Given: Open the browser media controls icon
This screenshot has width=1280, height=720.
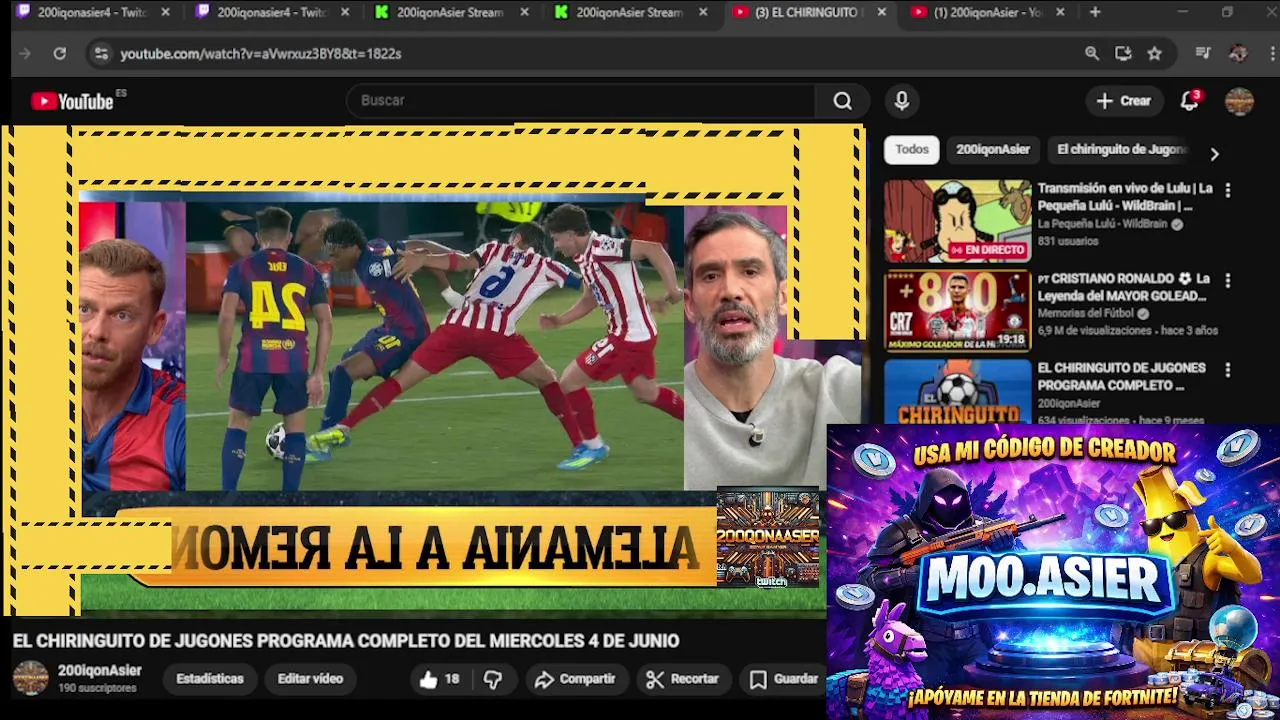Looking at the screenshot, I should [x=1203, y=53].
